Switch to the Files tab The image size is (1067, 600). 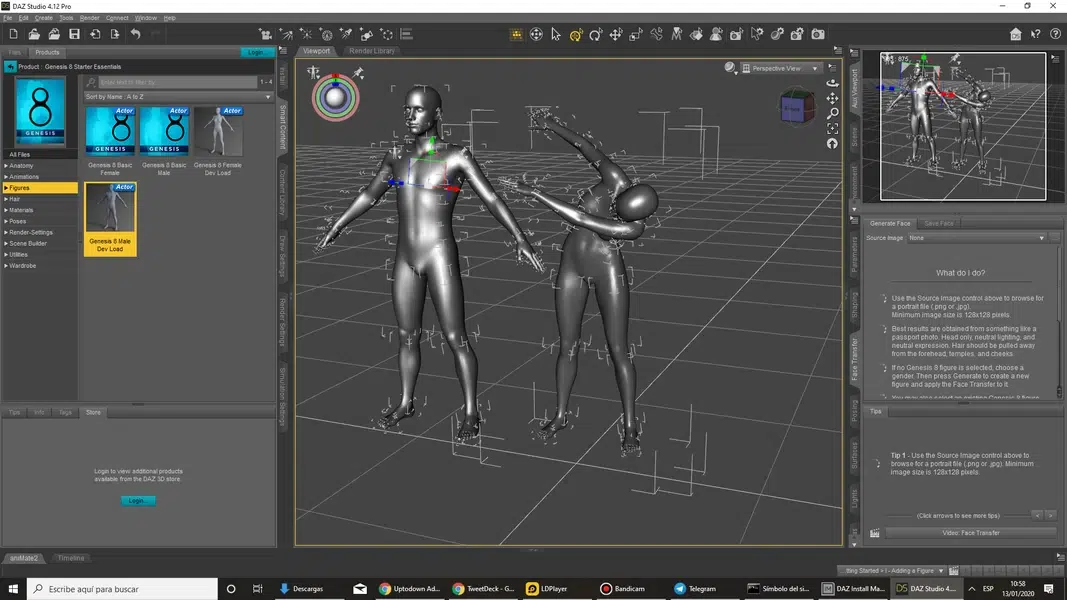15,52
